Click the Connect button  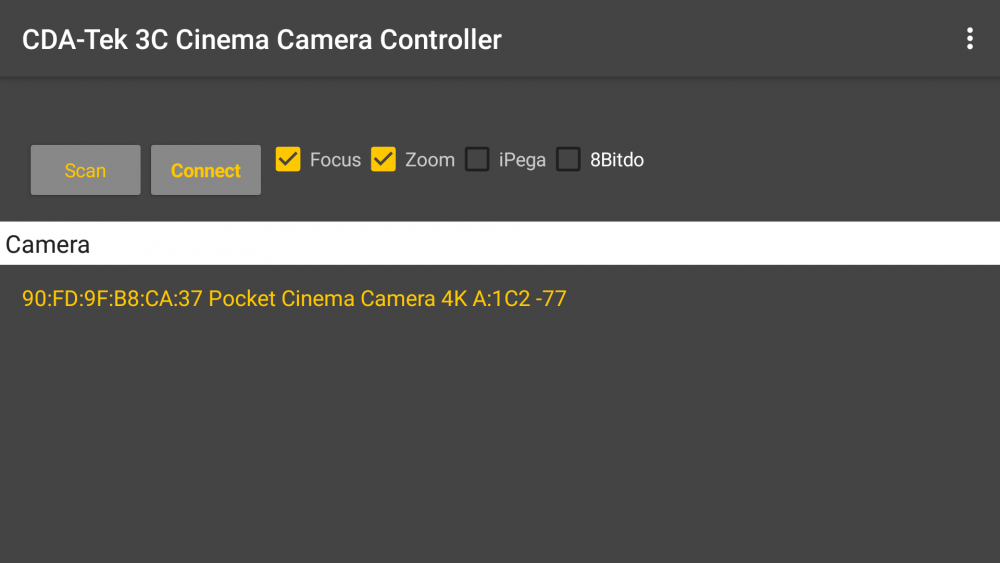pyautogui.click(x=206, y=170)
